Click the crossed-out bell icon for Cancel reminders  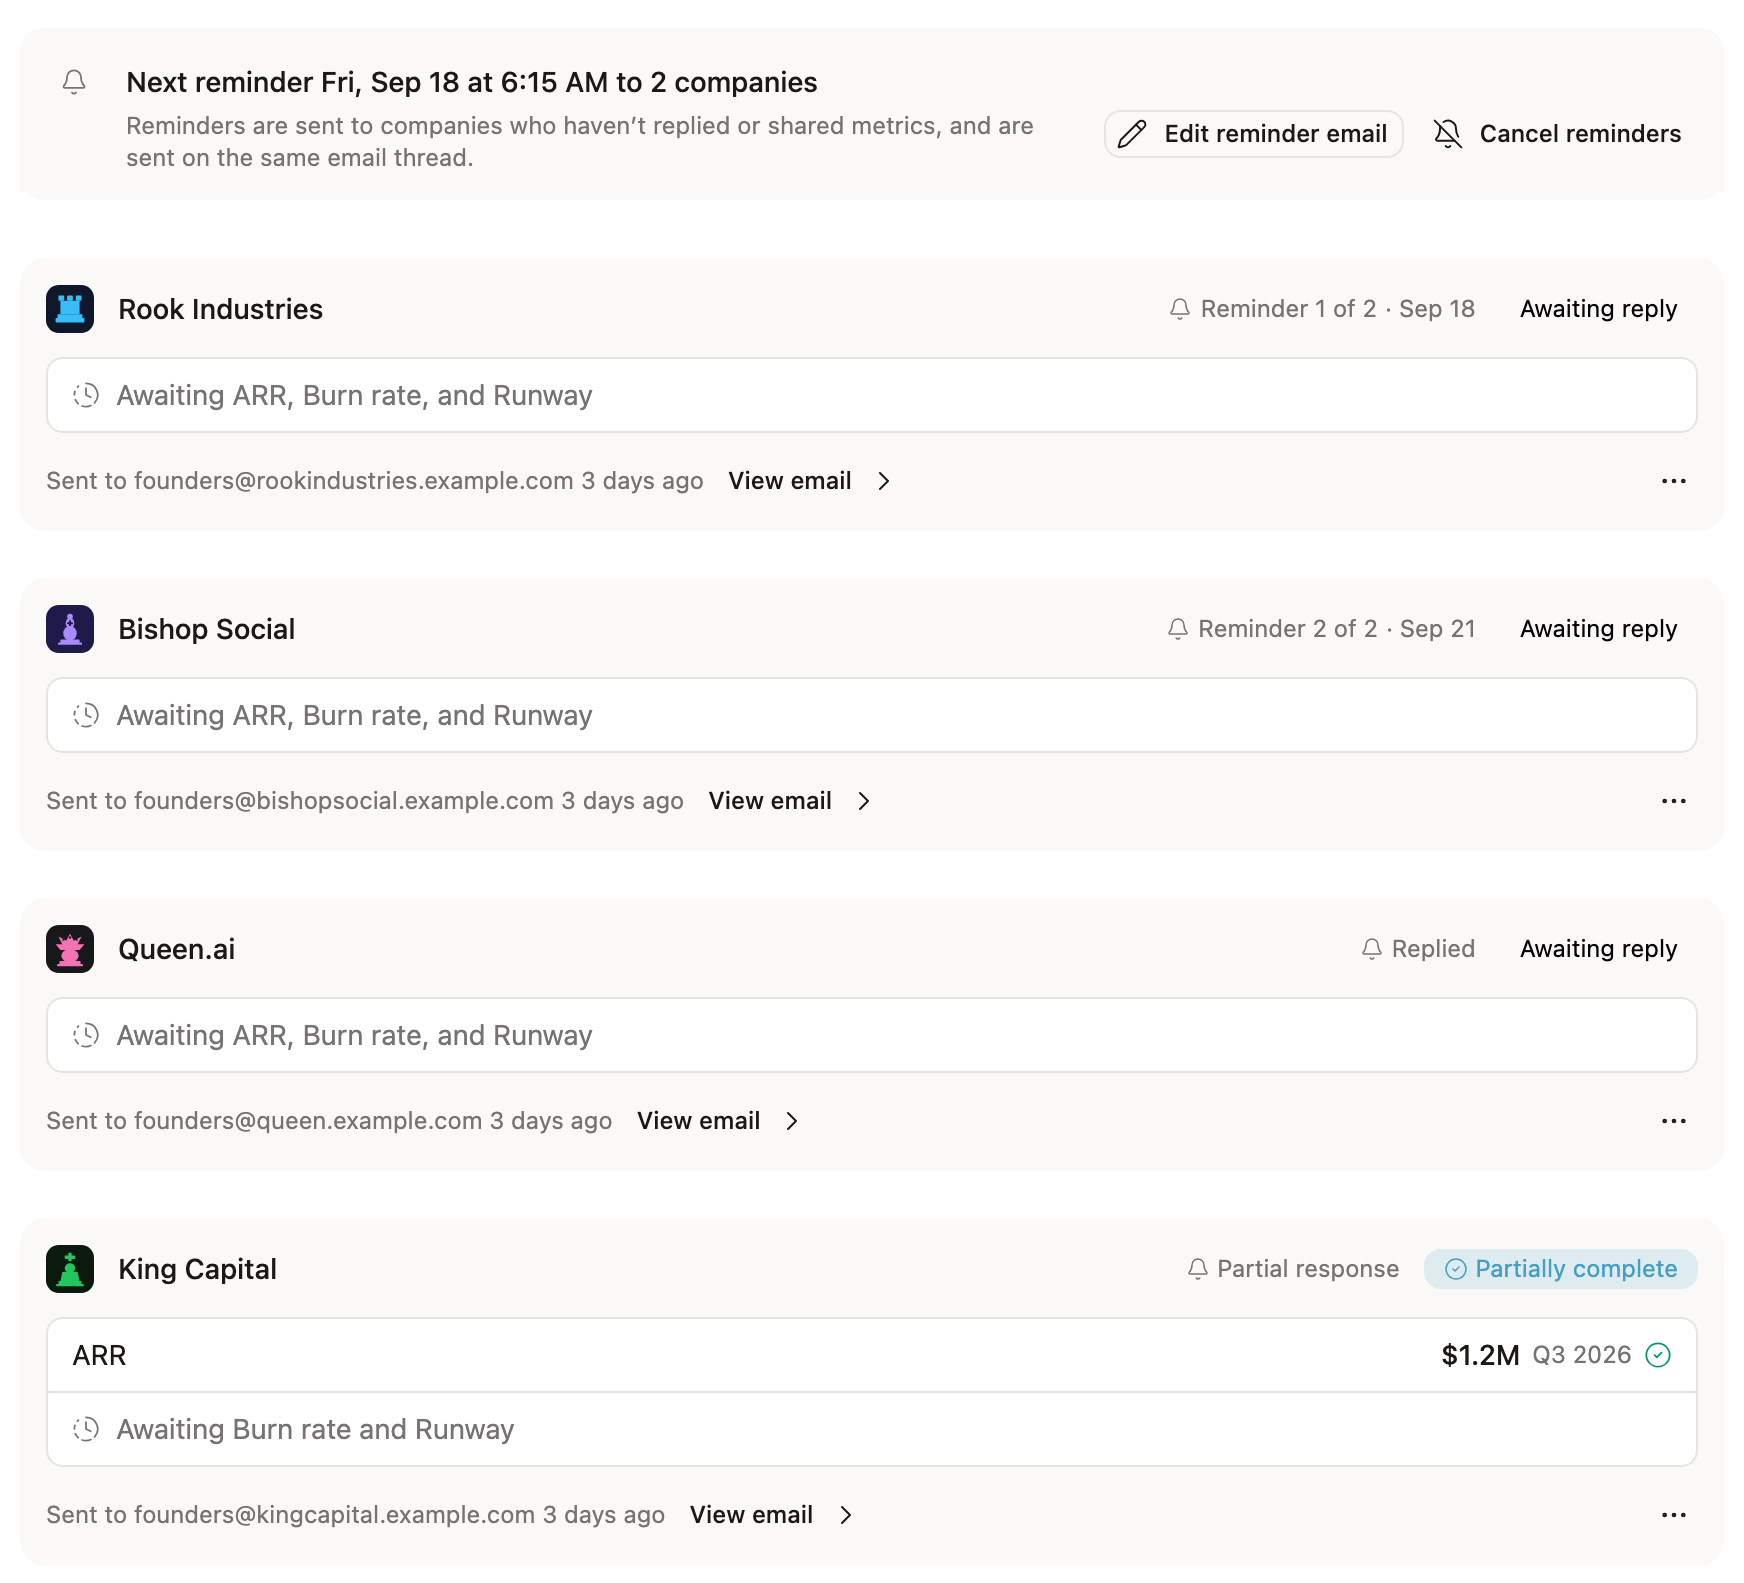click(x=1447, y=134)
